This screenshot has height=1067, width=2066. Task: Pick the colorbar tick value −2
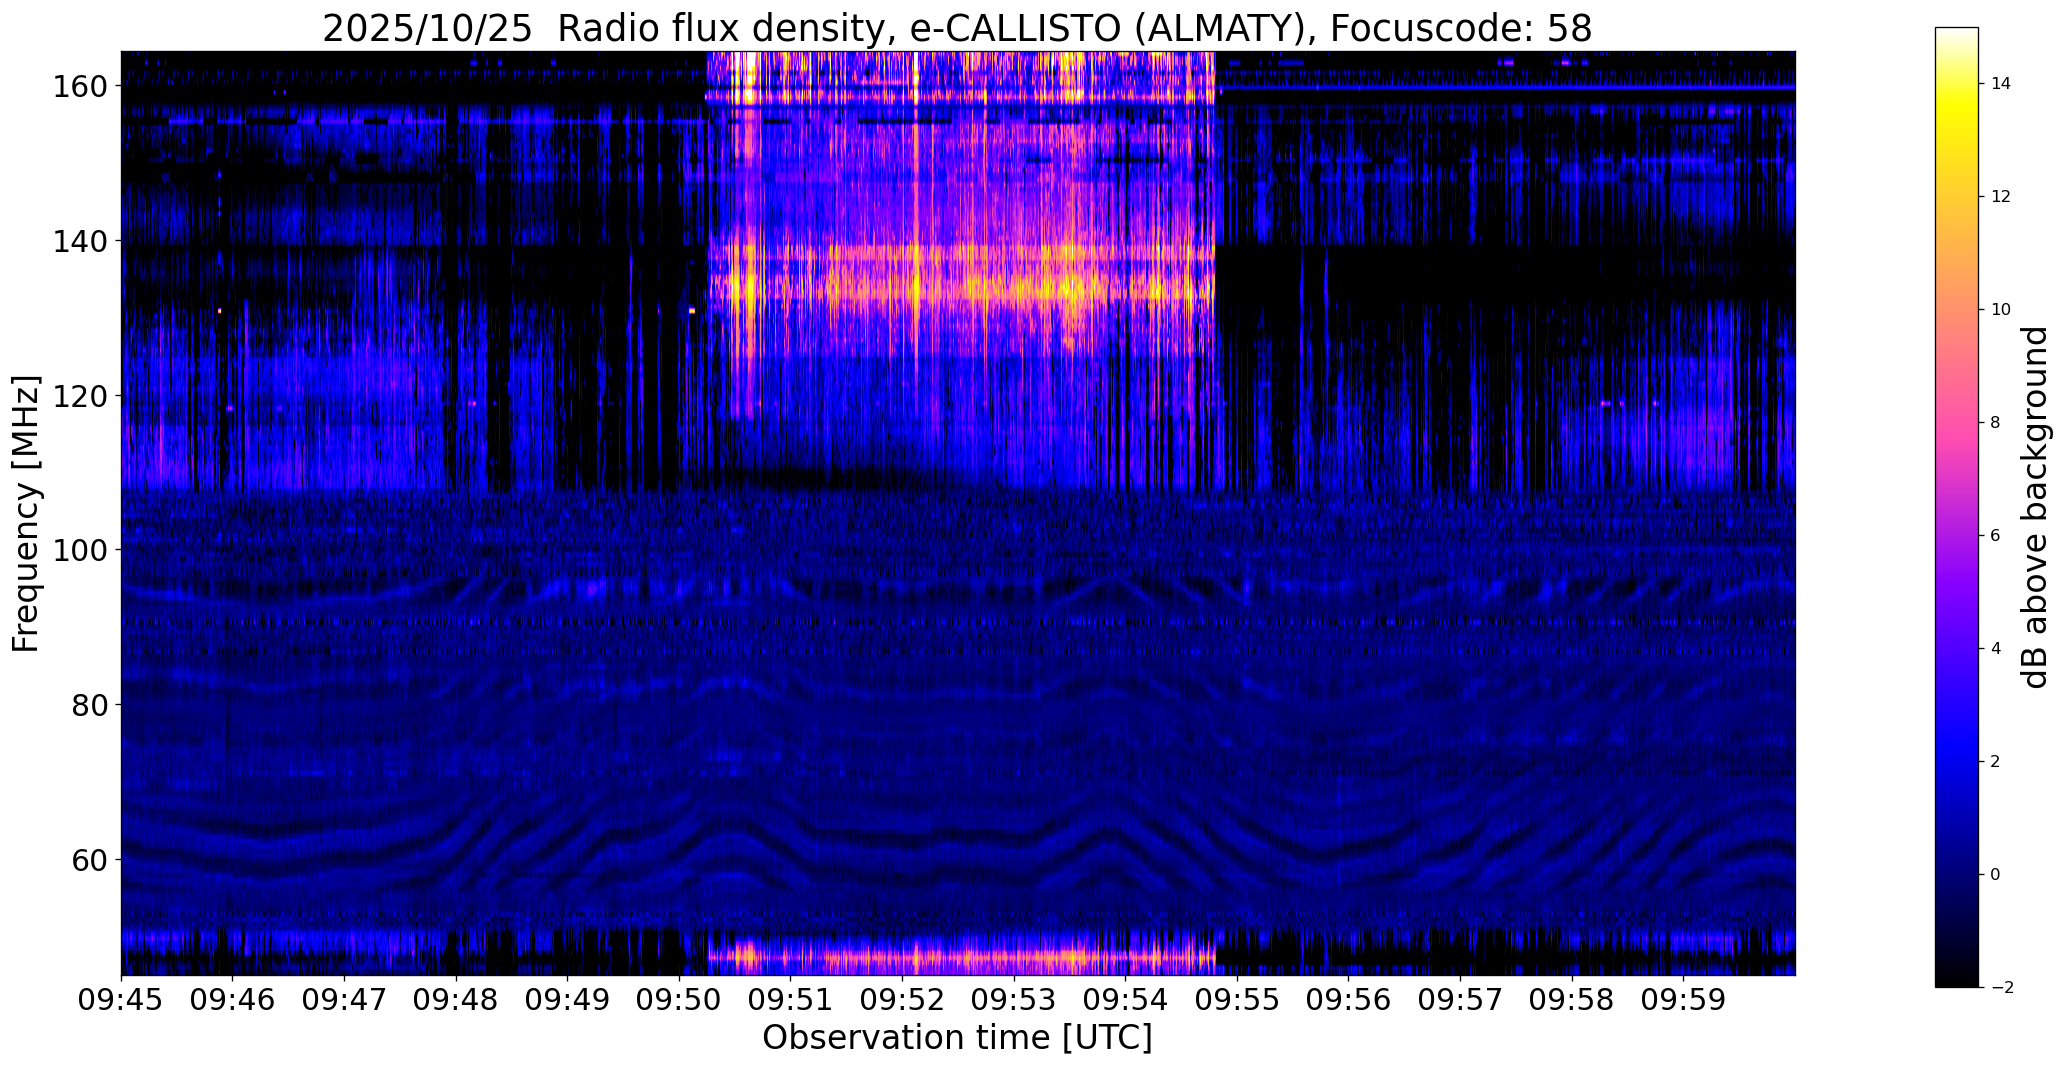point(2001,988)
